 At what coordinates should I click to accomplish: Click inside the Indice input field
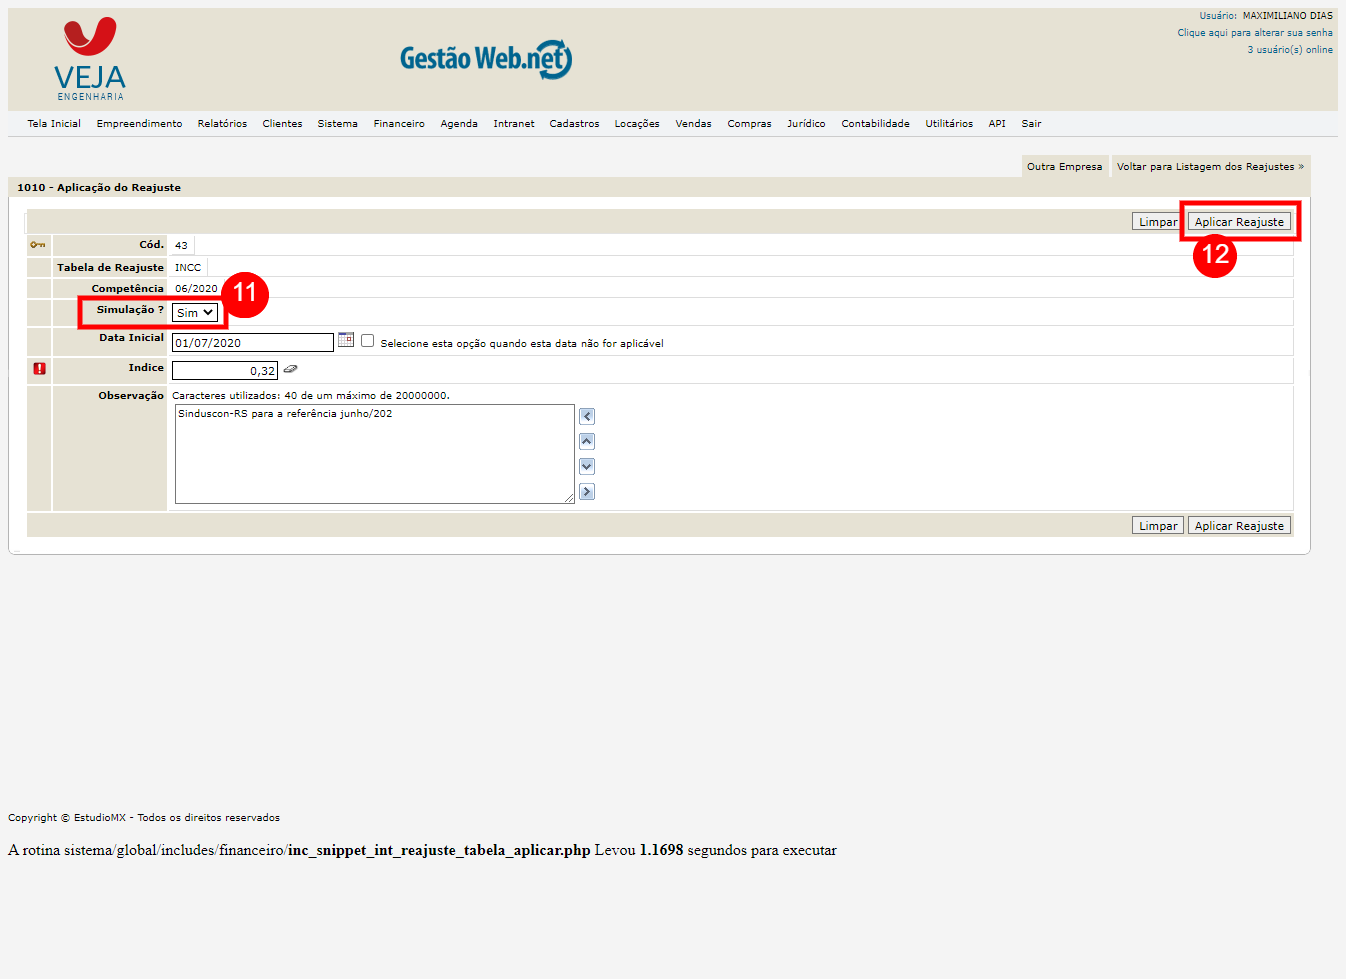(224, 371)
